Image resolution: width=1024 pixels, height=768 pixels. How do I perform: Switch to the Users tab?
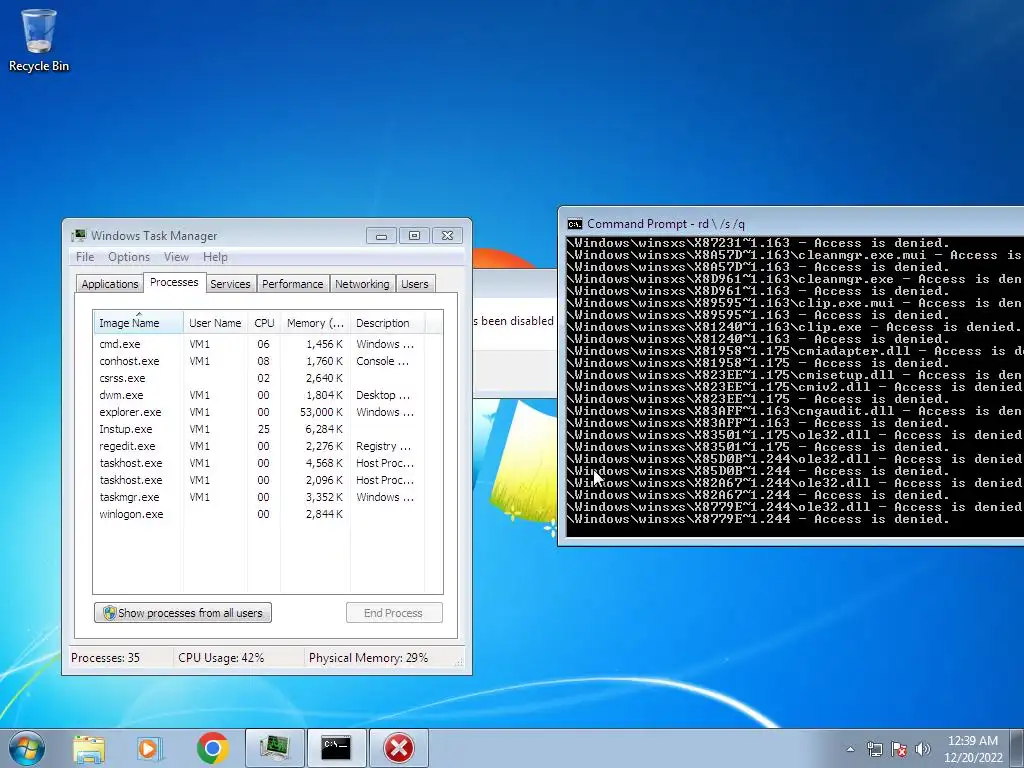pos(415,284)
